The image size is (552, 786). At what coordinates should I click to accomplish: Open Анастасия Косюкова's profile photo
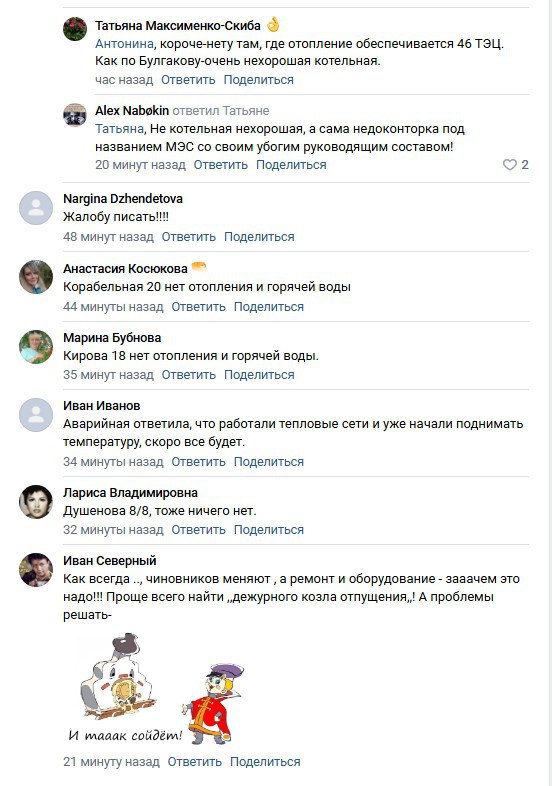click(x=36, y=277)
